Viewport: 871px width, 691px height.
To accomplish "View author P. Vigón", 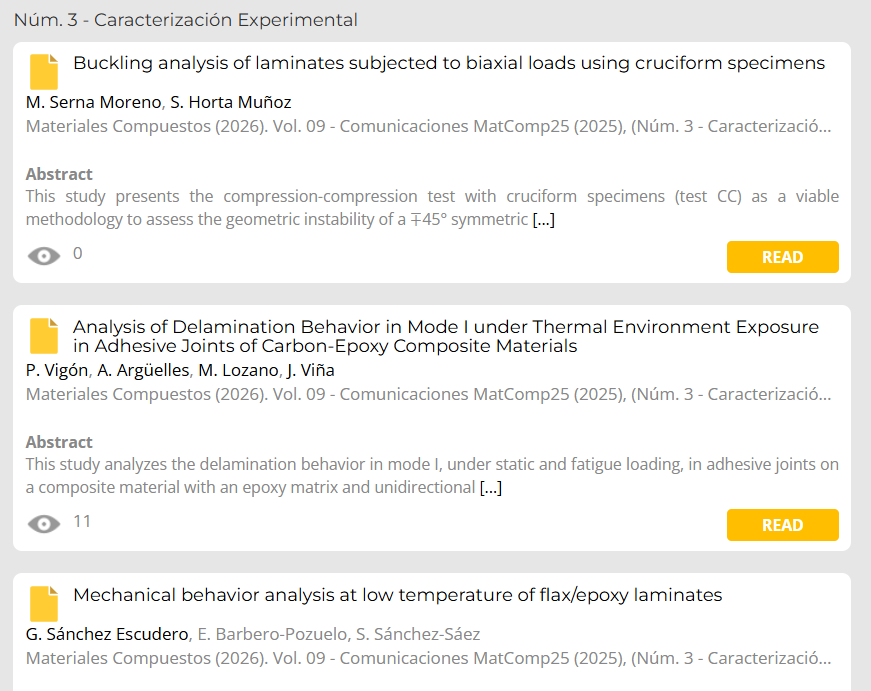I will [x=57, y=370].
